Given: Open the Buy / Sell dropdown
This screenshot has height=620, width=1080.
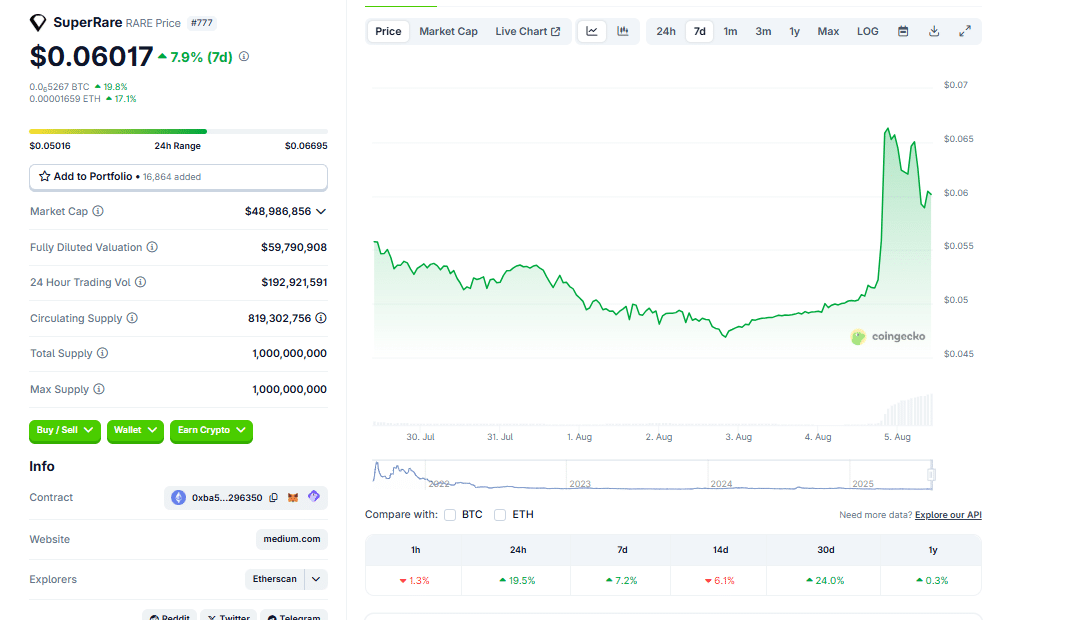Looking at the screenshot, I should click(x=65, y=430).
